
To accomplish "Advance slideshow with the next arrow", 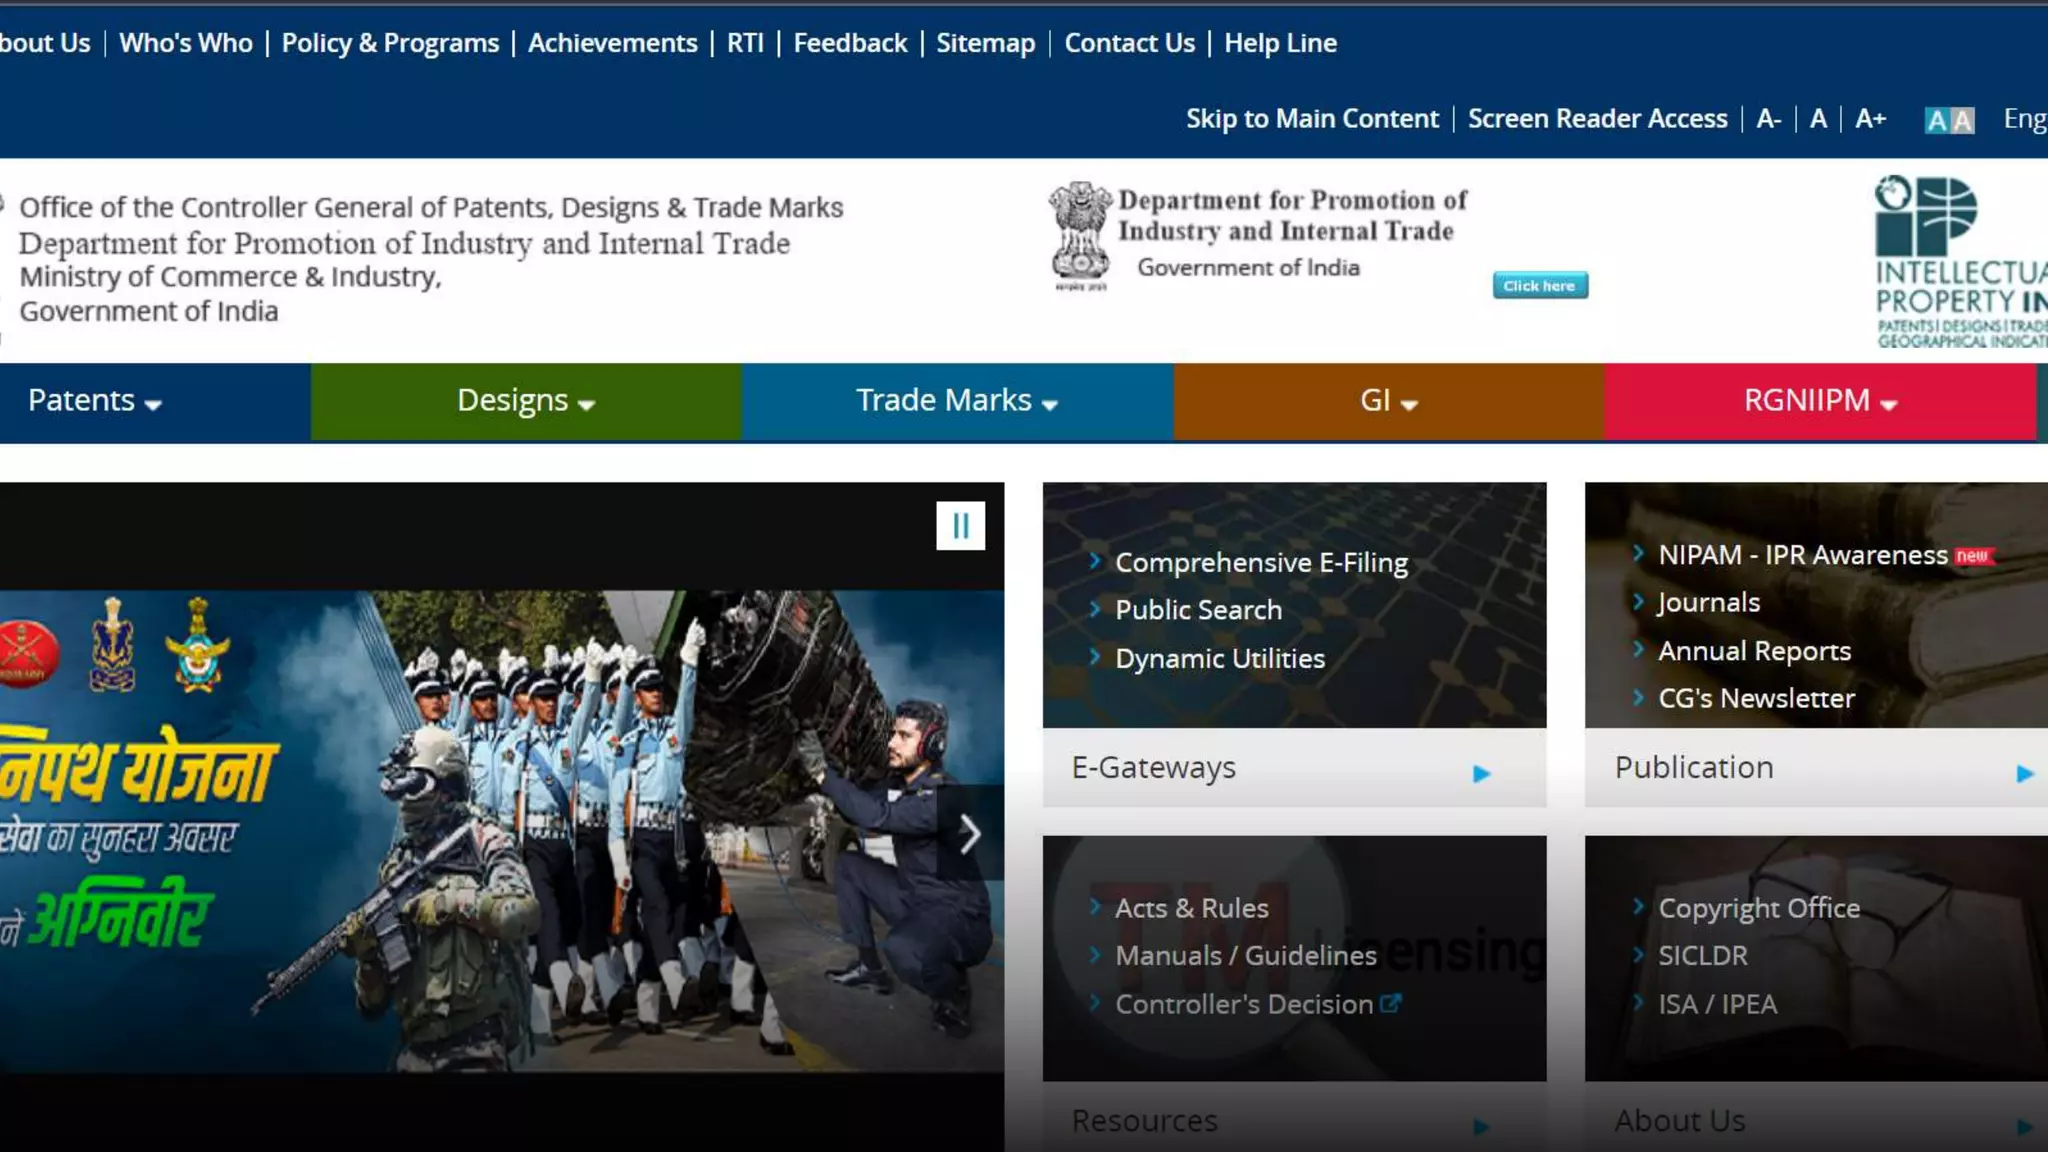I will coord(969,834).
